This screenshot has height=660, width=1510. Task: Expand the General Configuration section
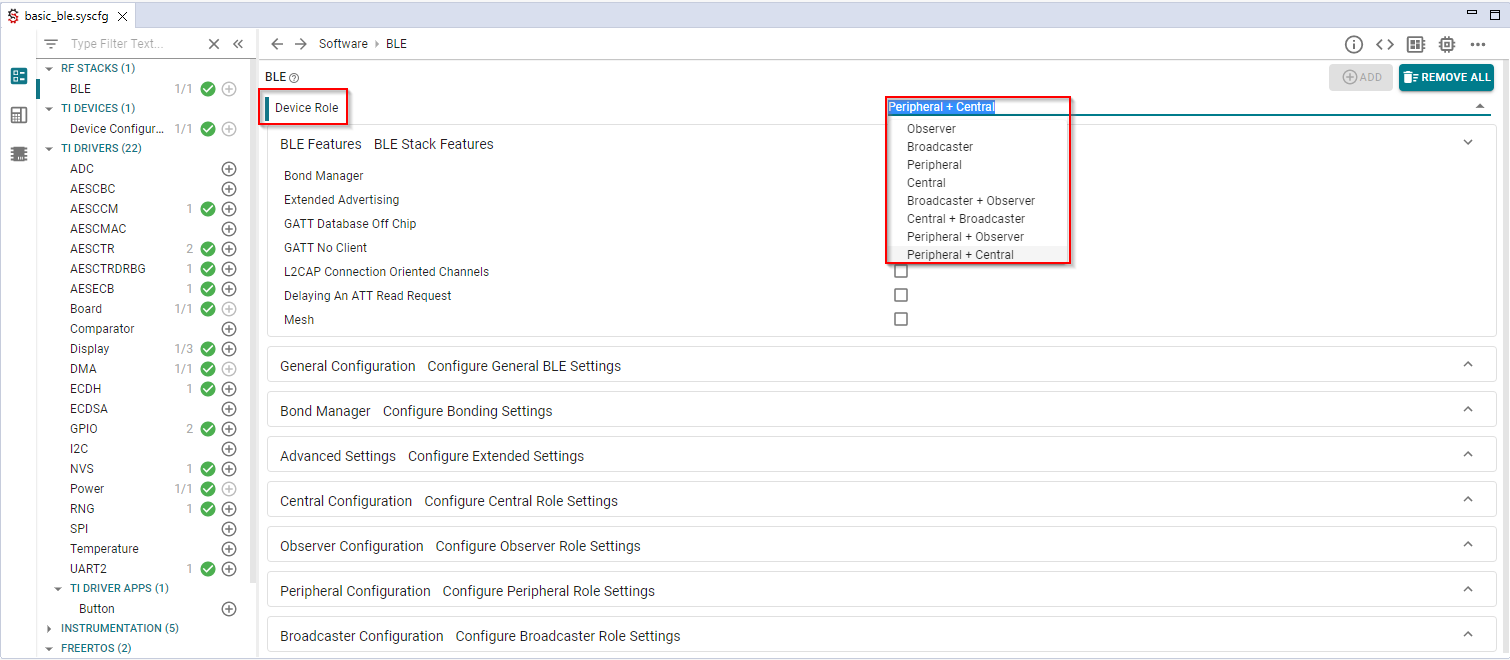click(1467, 365)
